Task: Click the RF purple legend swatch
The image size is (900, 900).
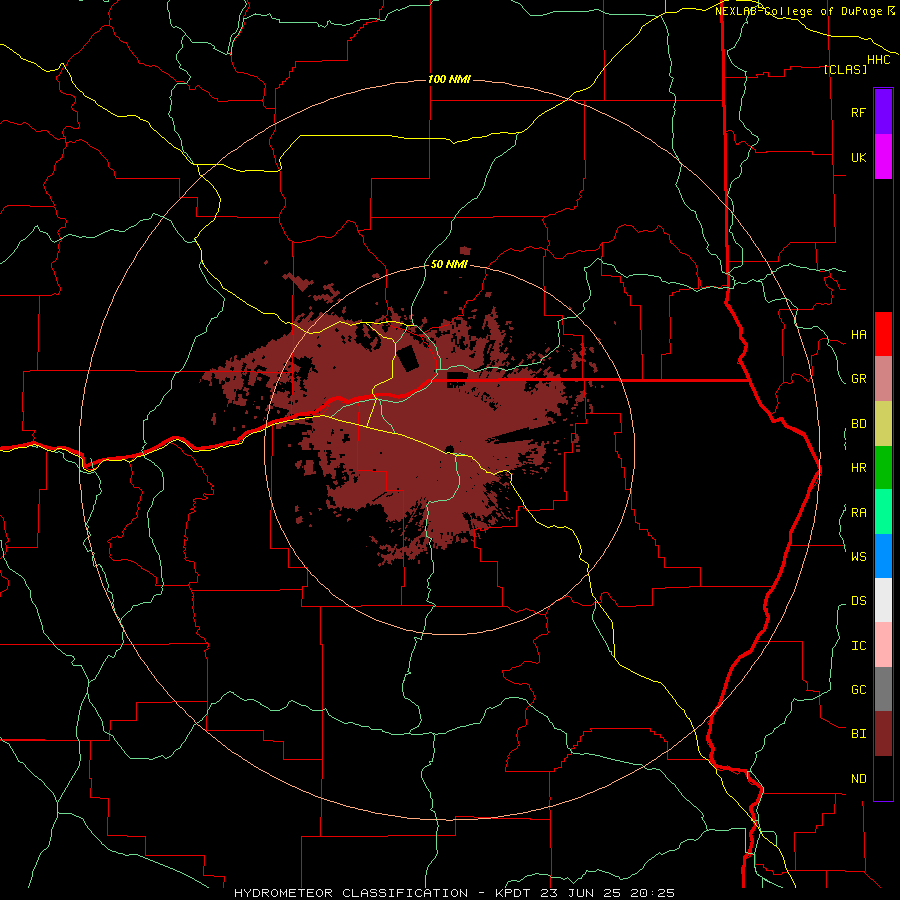Action: tap(883, 112)
